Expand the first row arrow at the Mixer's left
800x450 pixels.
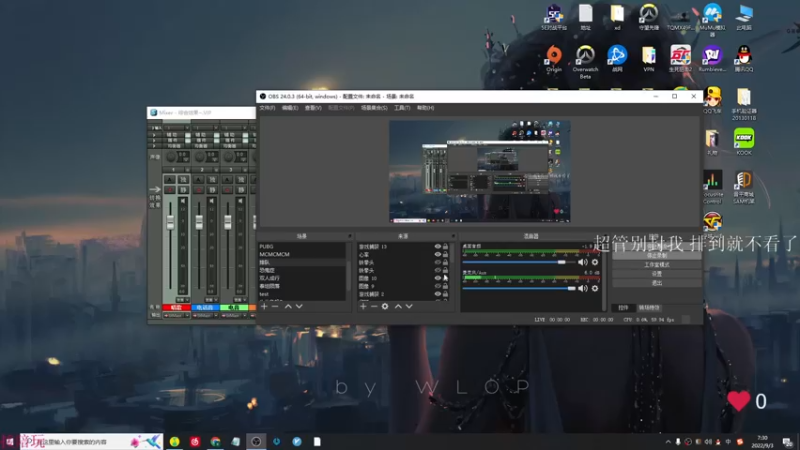[154, 135]
